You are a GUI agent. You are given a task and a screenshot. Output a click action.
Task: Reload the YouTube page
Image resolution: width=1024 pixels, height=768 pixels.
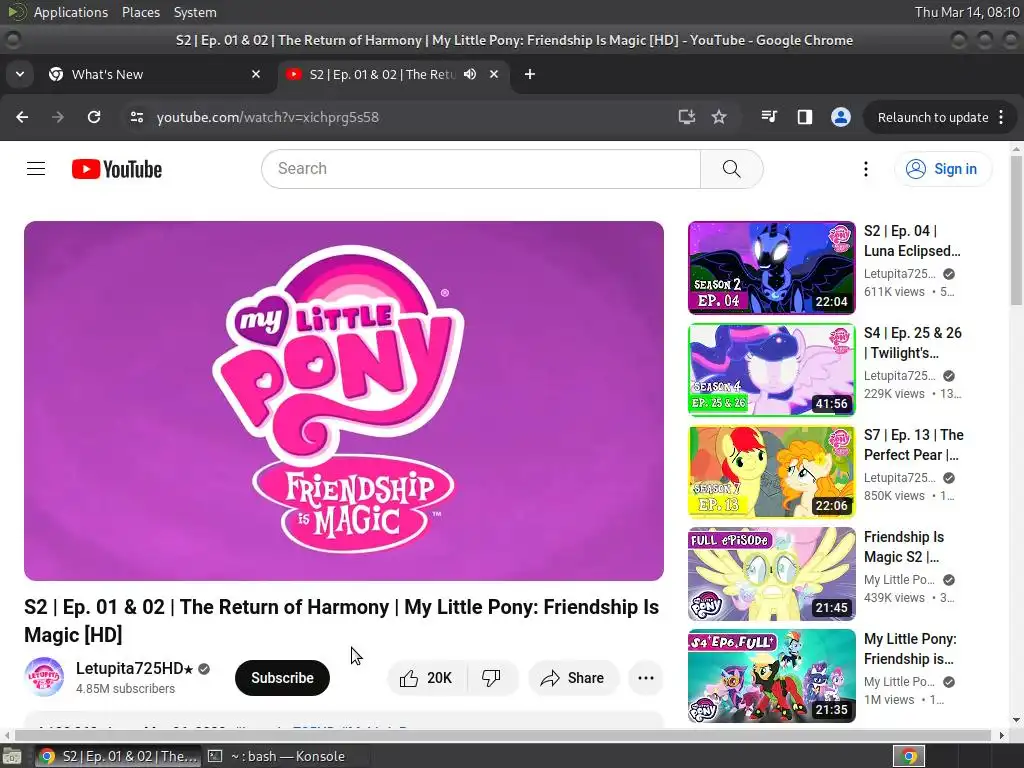[94, 117]
